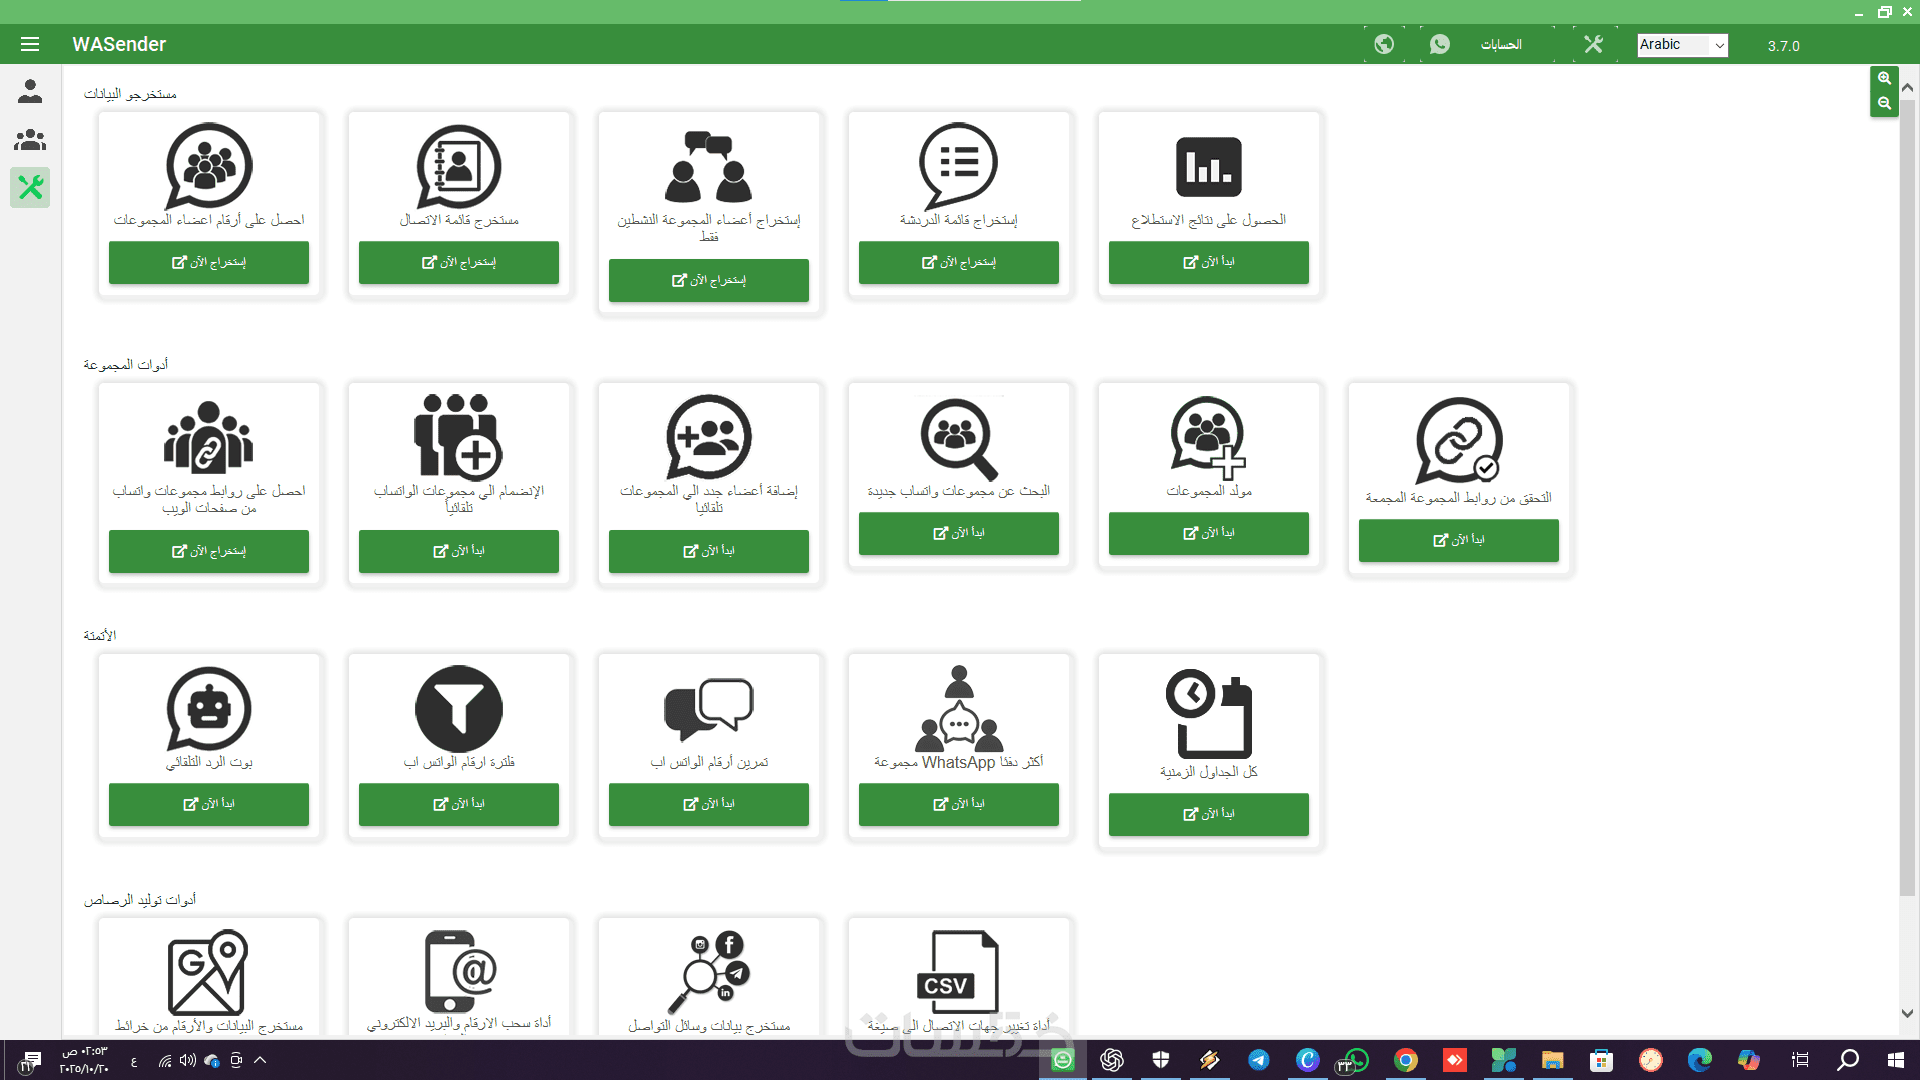Click extract now under contact list extractor
This screenshot has height=1080, width=1920.
click(459, 262)
